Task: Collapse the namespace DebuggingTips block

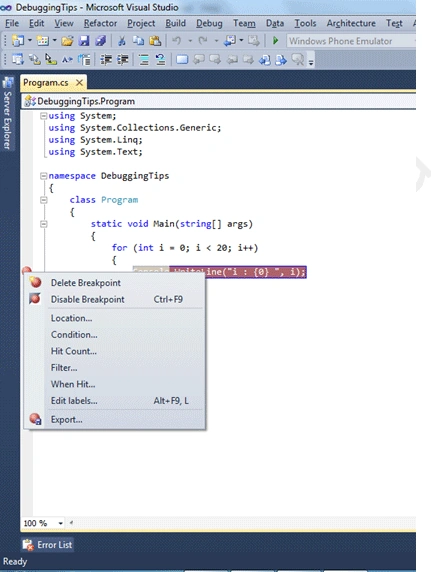Action: (43, 176)
